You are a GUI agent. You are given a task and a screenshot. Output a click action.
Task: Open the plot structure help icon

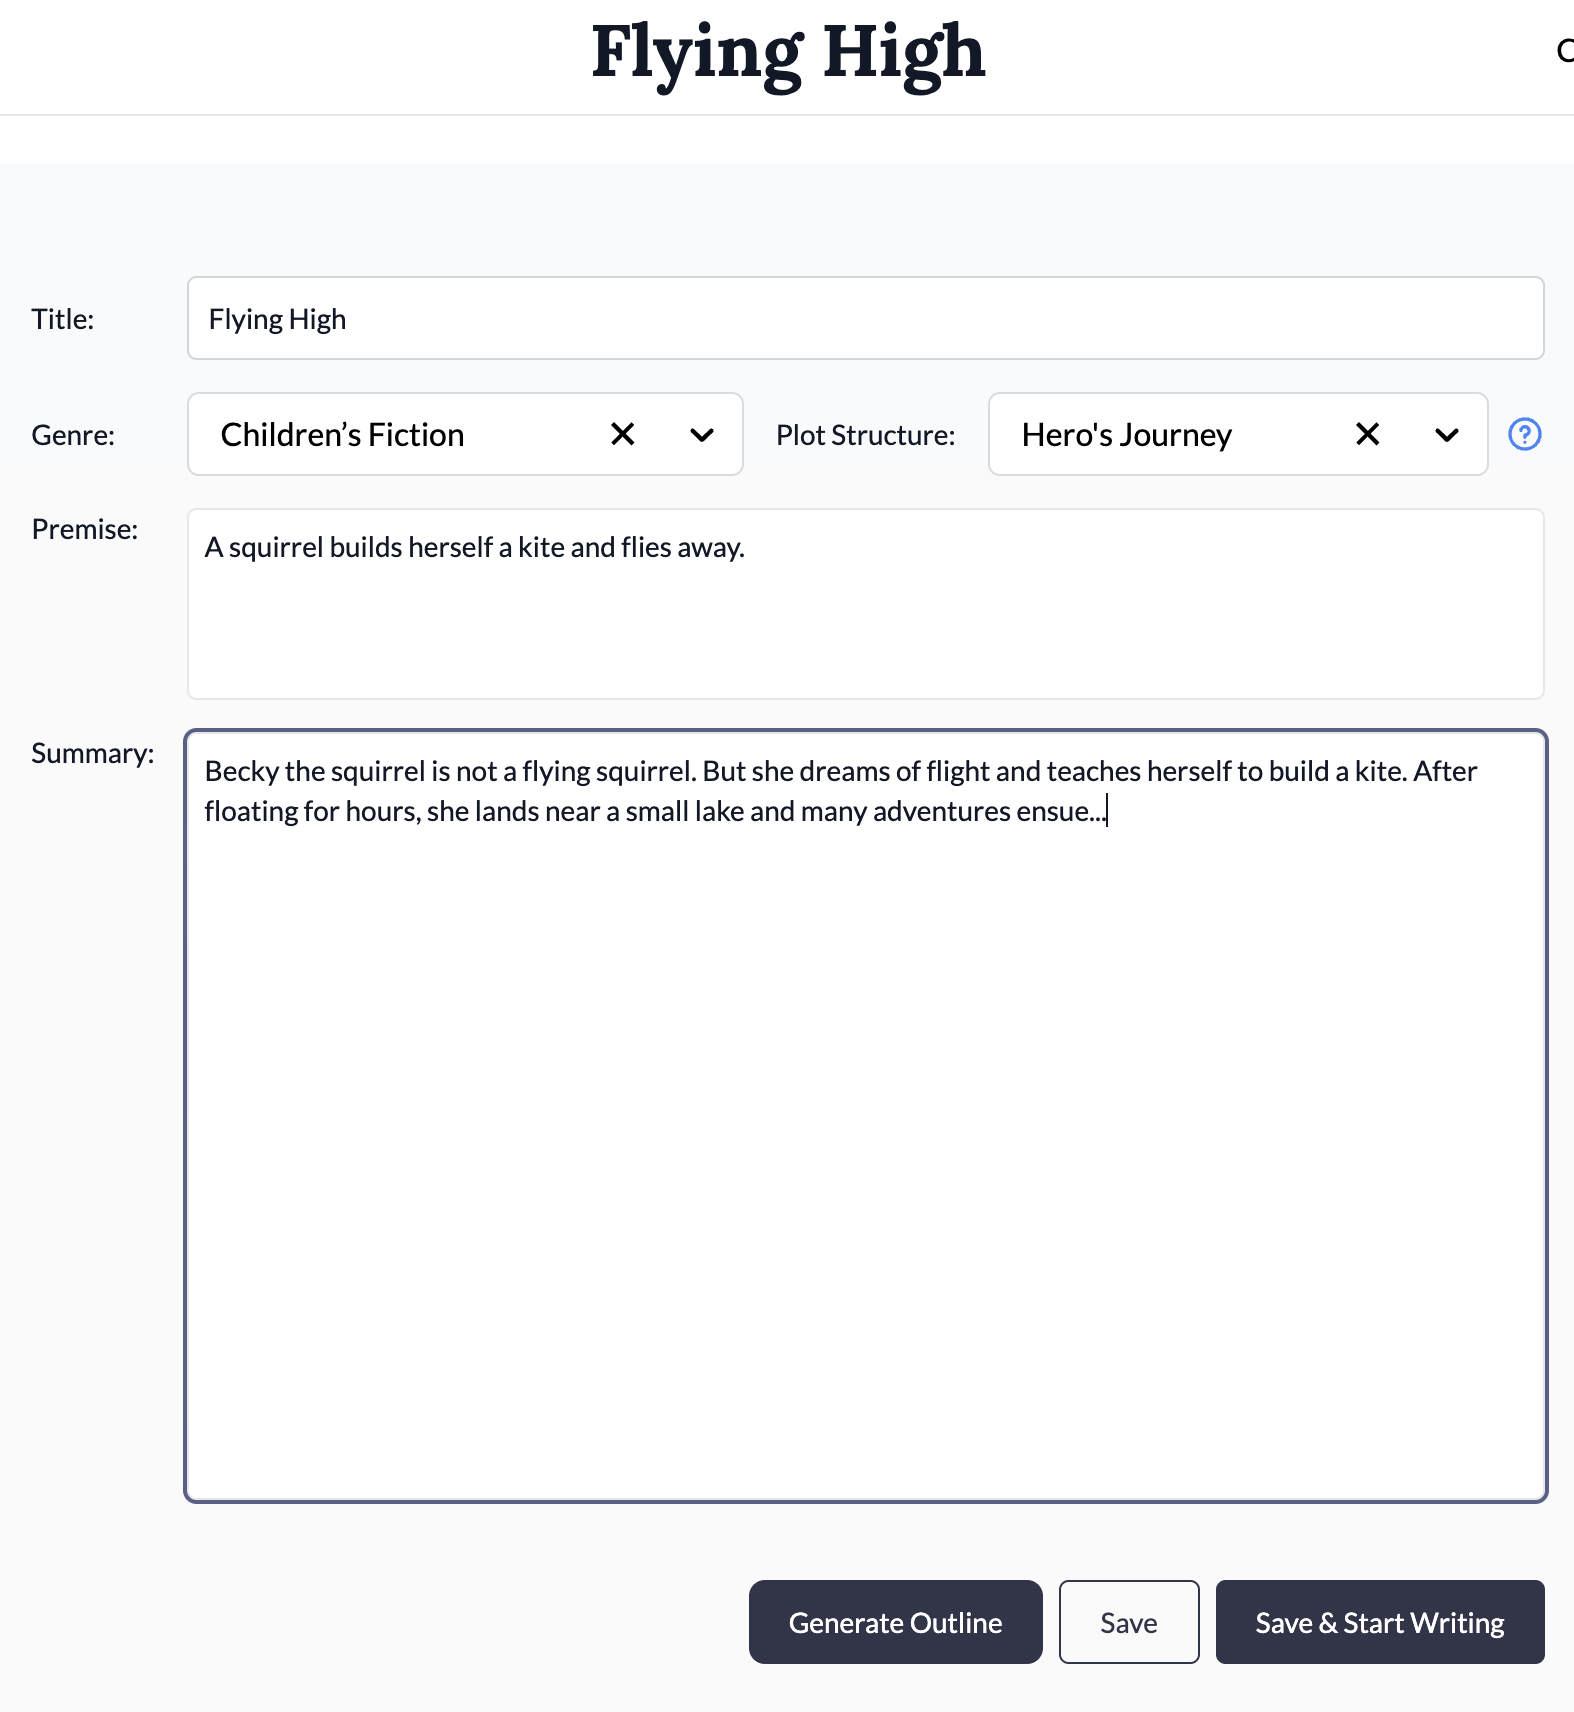[x=1524, y=434]
